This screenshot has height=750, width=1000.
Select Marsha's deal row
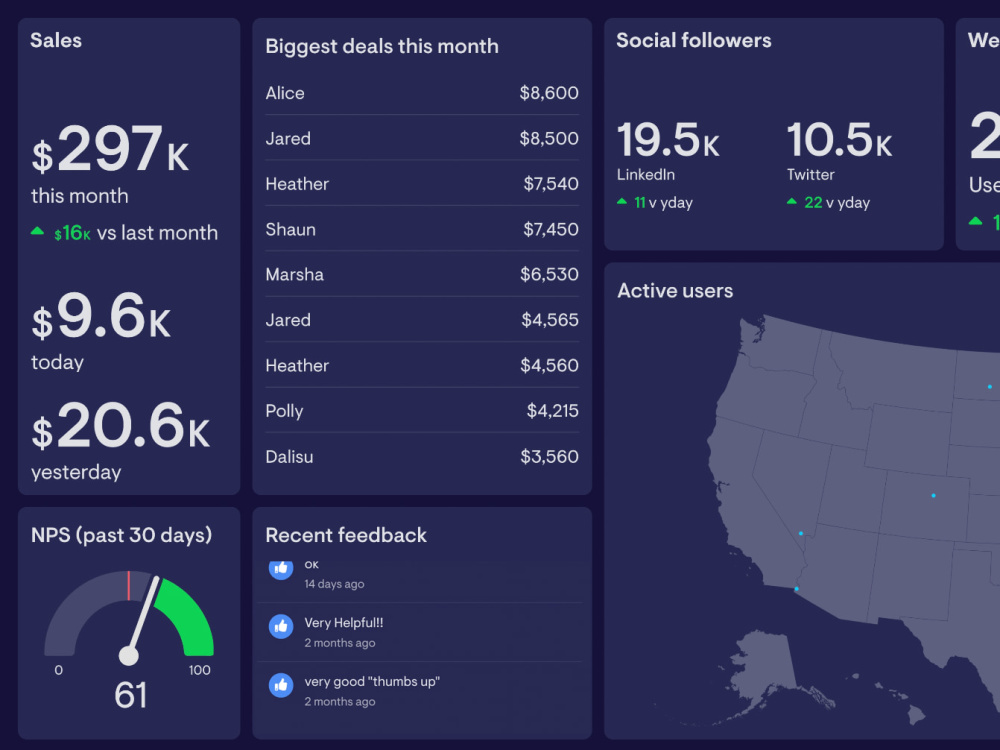tap(422, 274)
